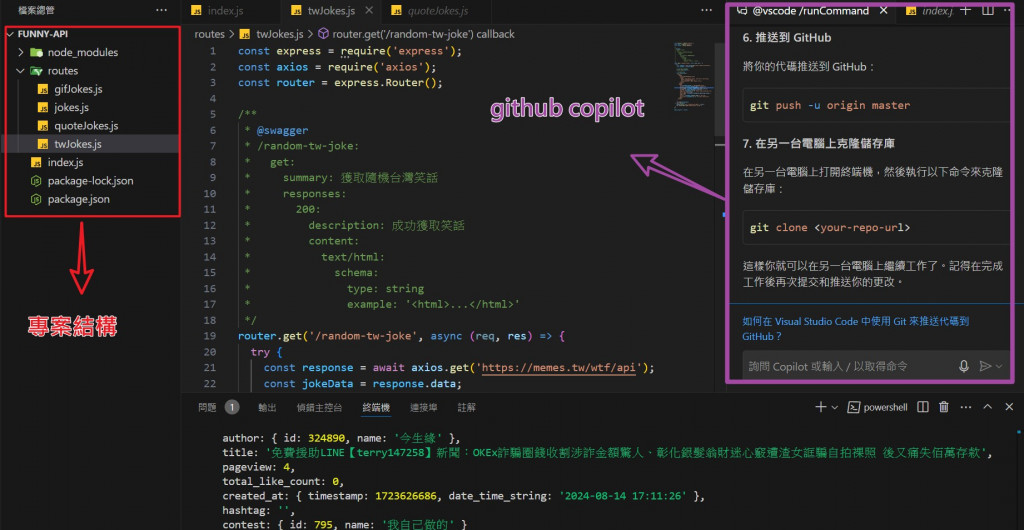Open the 問題 (Problems) panel tab
The width and height of the screenshot is (1024, 530).
[x=207, y=407]
